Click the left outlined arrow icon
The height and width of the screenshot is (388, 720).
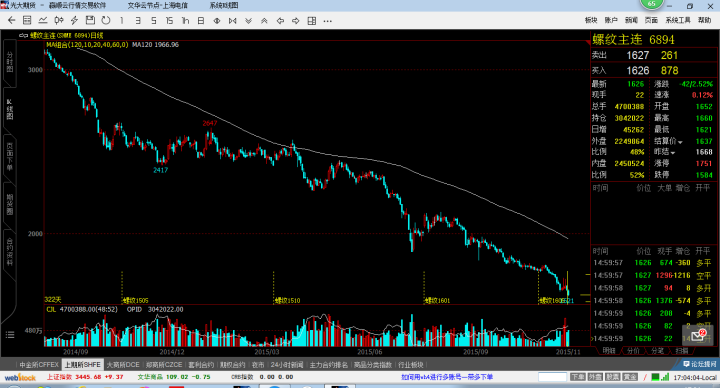coord(280,21)
